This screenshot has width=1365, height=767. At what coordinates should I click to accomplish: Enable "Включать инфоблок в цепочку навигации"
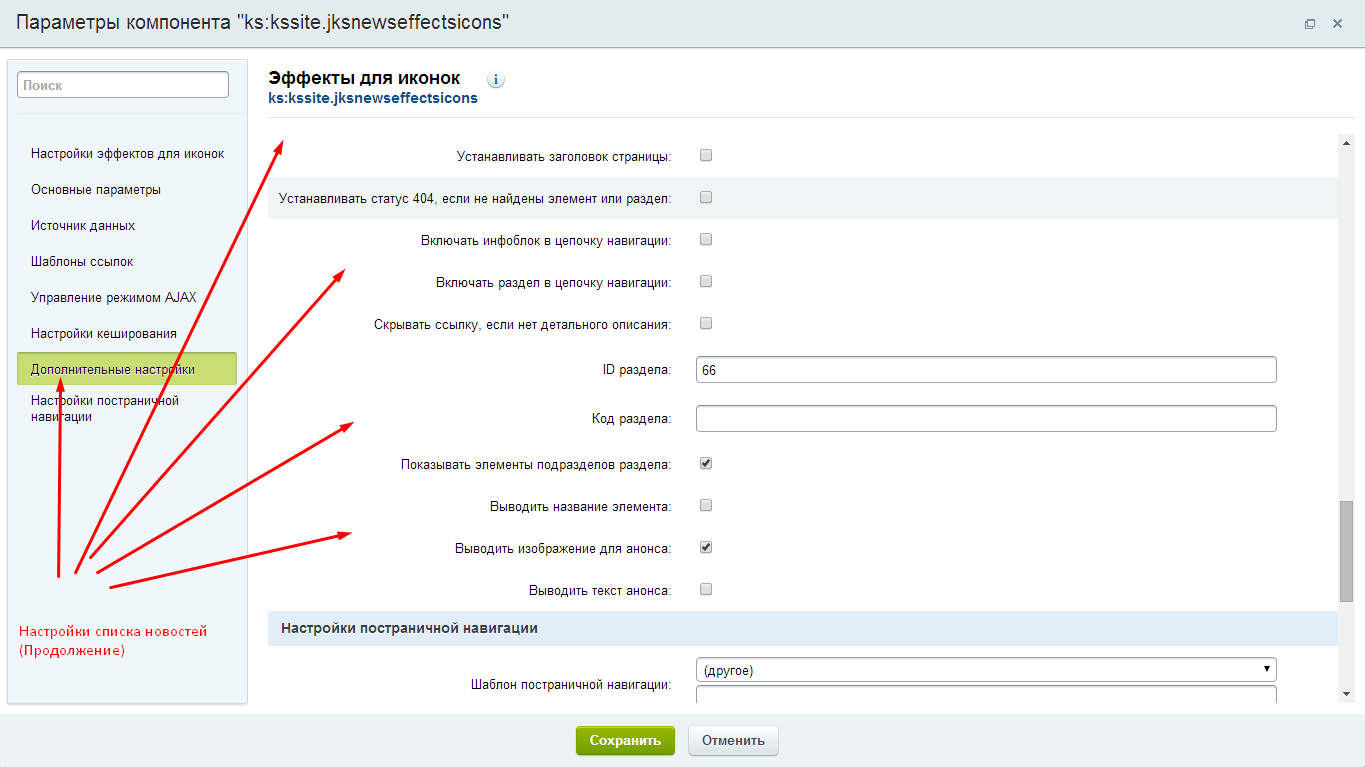705,239
